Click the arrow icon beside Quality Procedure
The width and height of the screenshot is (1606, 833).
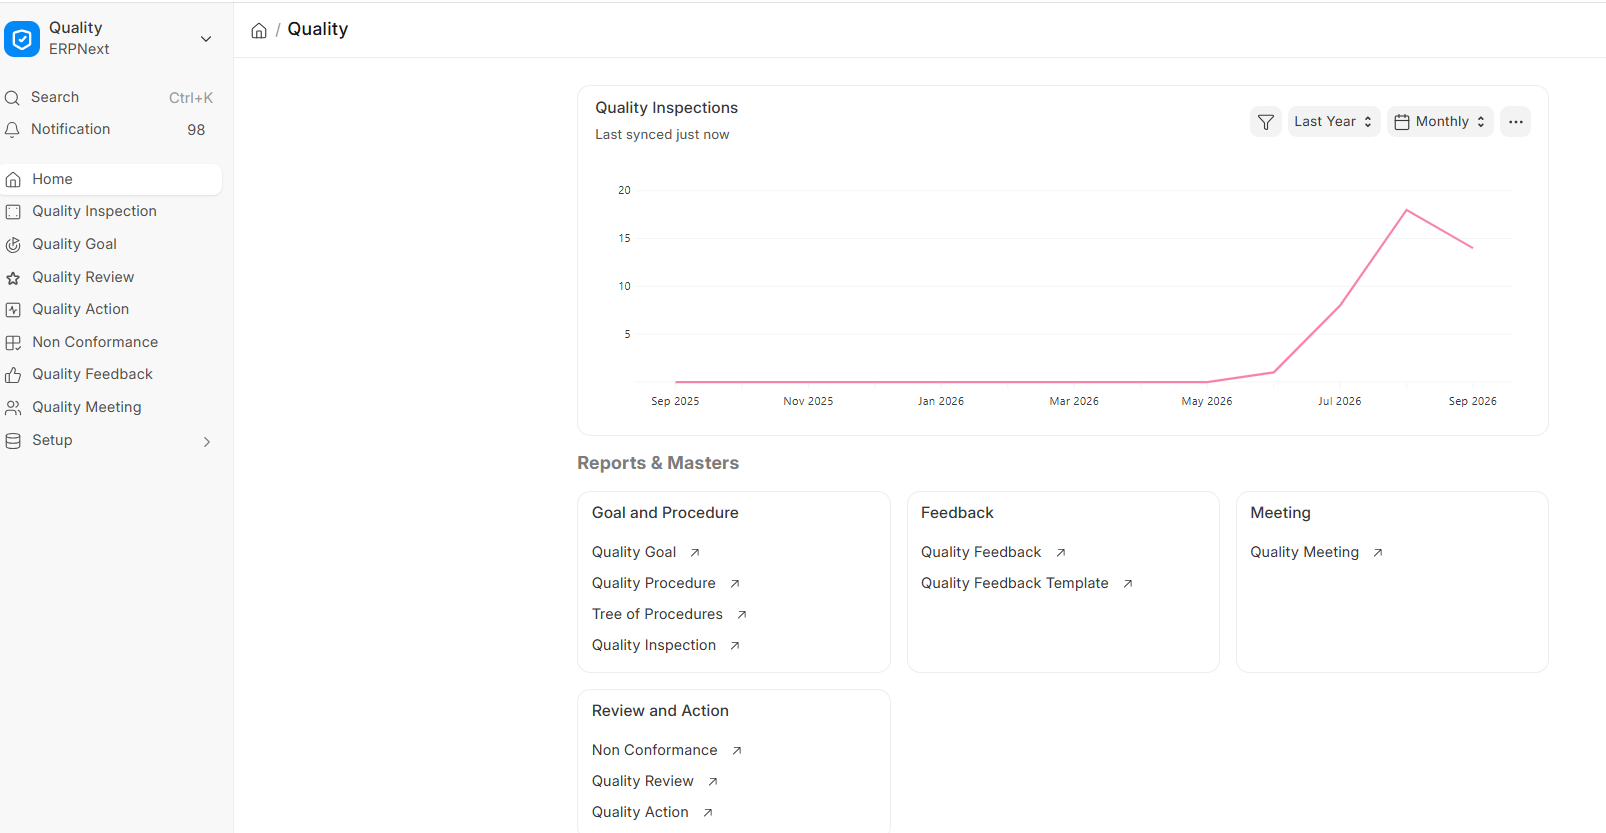735,584
